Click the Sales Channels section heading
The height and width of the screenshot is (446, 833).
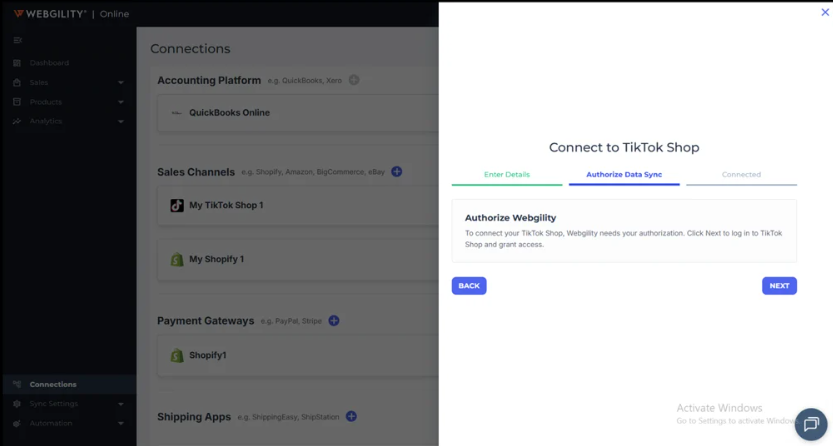(x=196, y=172)
